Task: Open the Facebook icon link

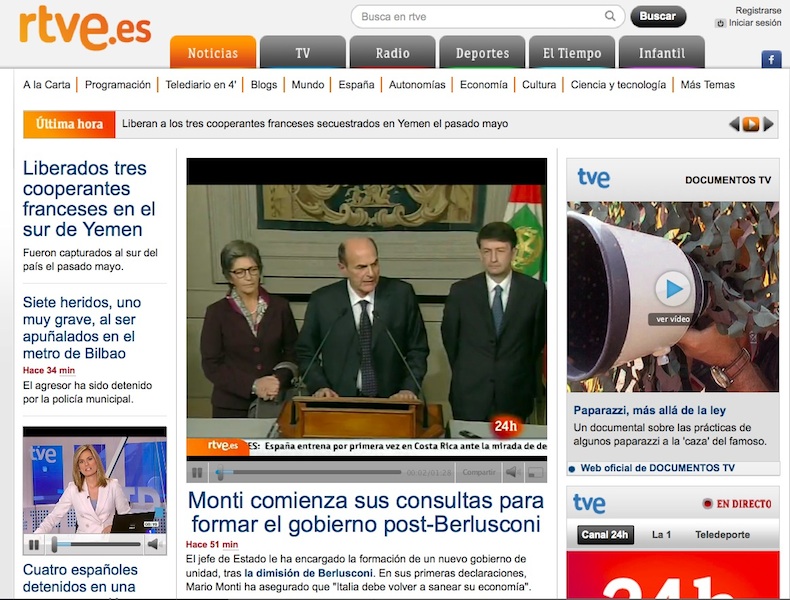Action: pos(771,59)
